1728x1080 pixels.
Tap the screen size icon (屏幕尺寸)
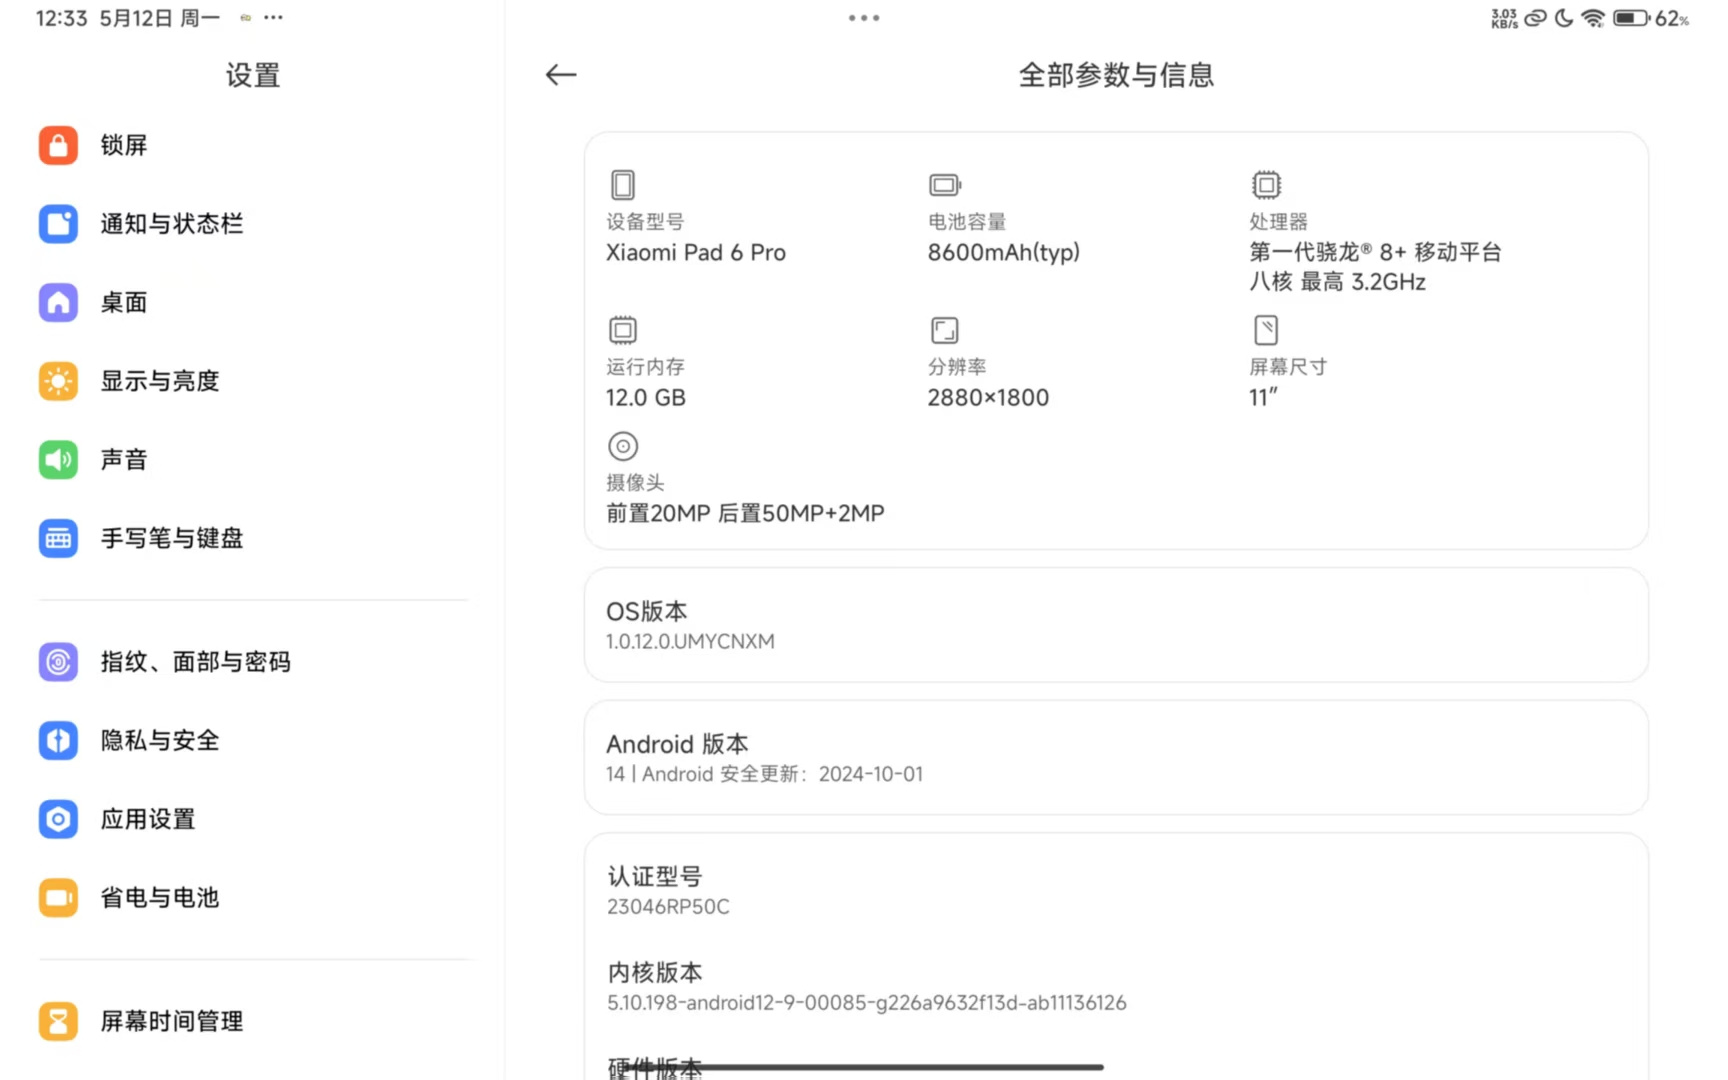click(x=1266, y=330)
